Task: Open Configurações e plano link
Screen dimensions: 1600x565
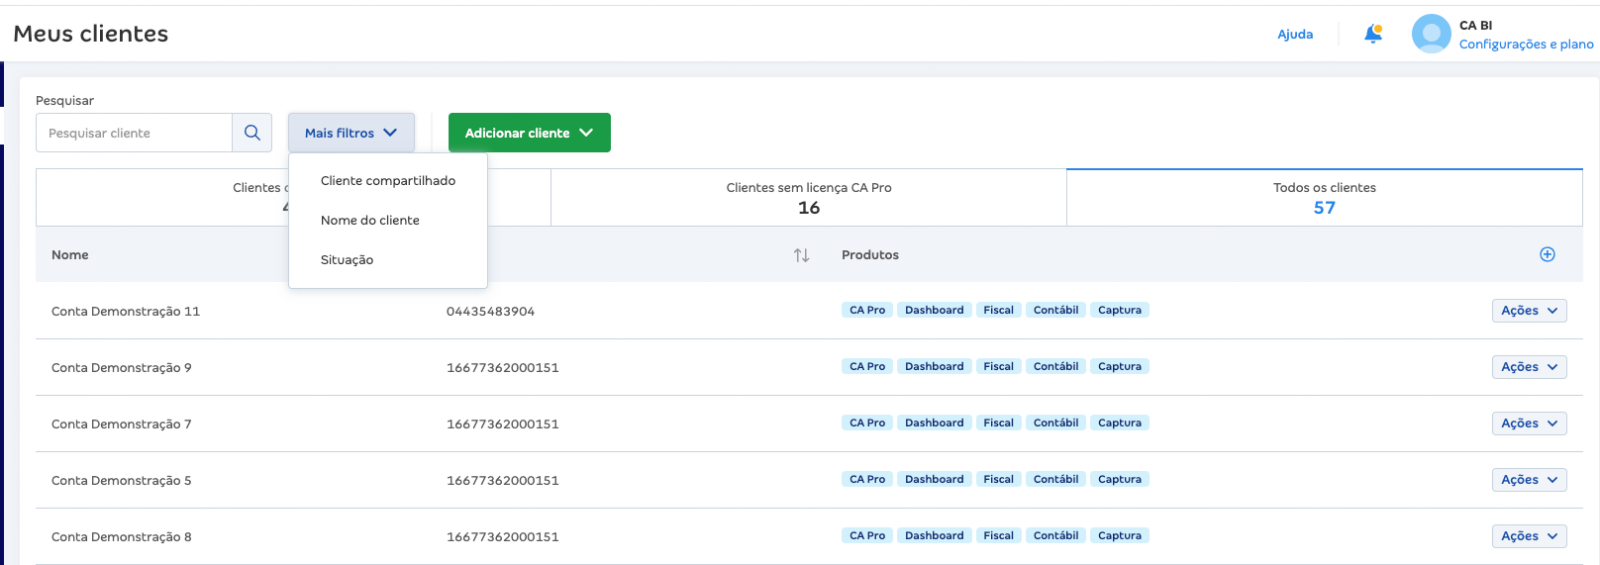Action: coord(1525,44)
